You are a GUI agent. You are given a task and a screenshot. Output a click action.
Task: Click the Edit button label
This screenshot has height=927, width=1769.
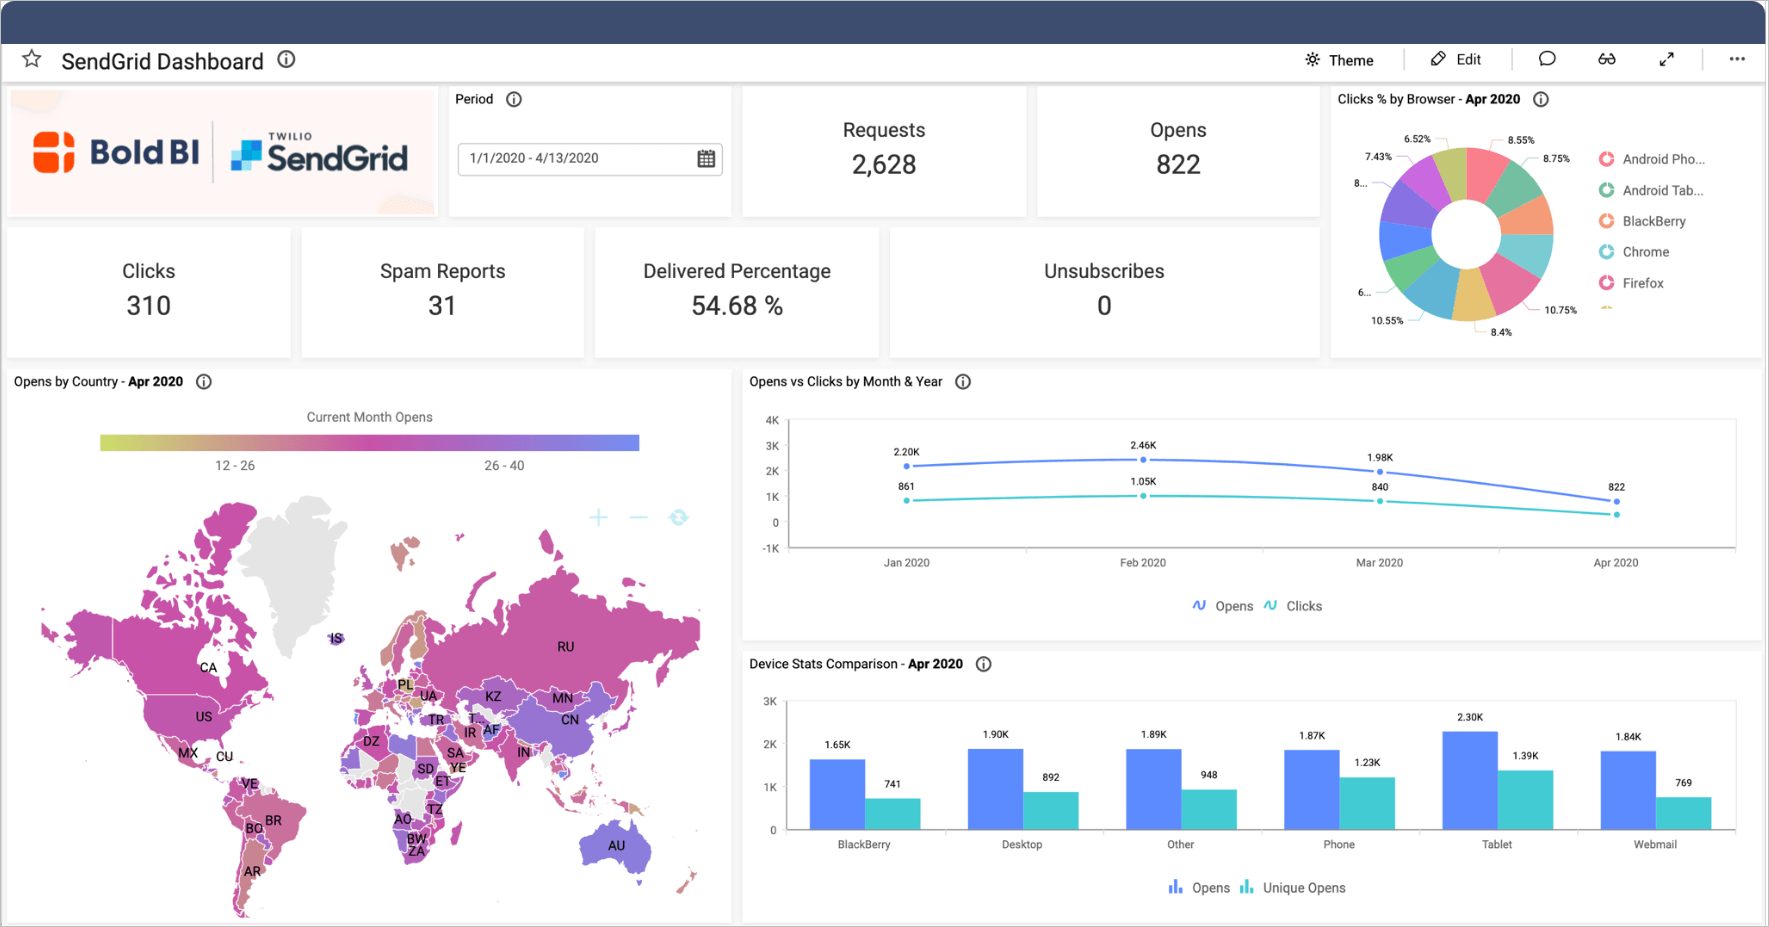[x=1468, y=59]
